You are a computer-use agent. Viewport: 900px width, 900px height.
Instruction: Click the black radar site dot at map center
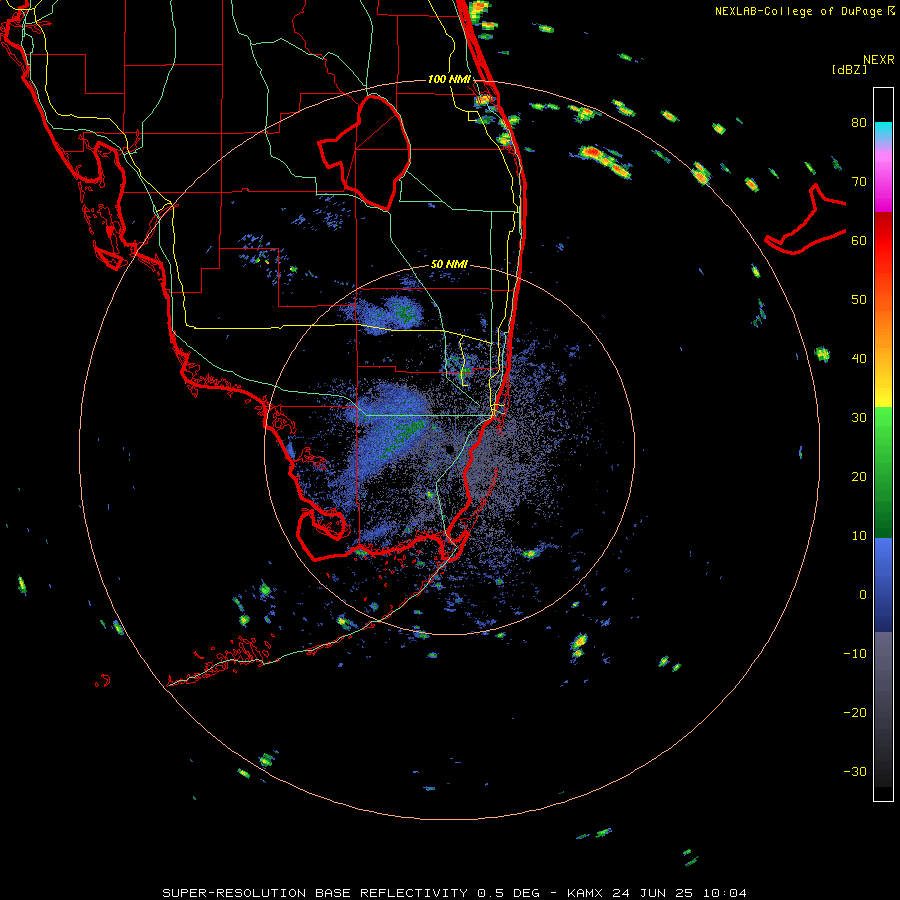pyautogui.click(x=449, y=449)
